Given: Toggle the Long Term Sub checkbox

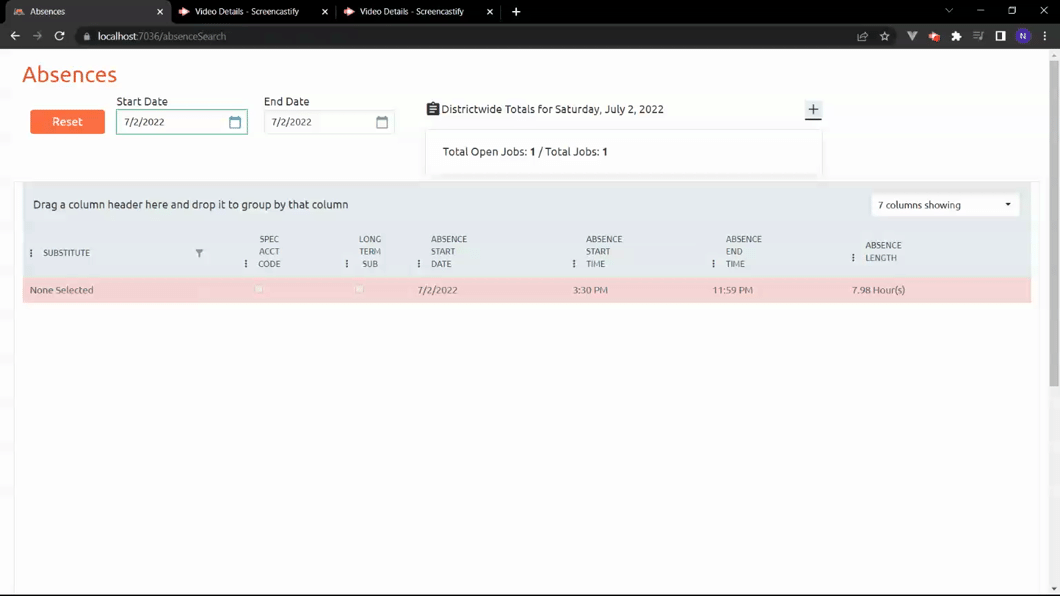Looking at the screenshot, I should 359,289.
